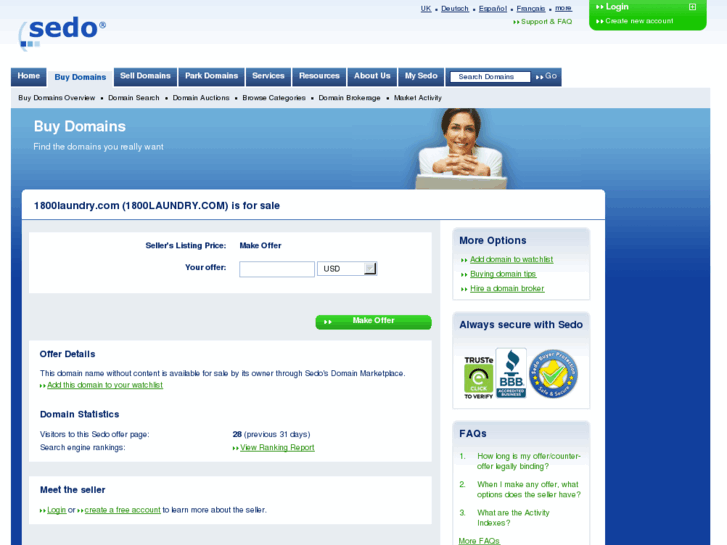727x545 pixels.
Task: Click the Sedo Buyer Protection seal
Action: click(553, 373)
